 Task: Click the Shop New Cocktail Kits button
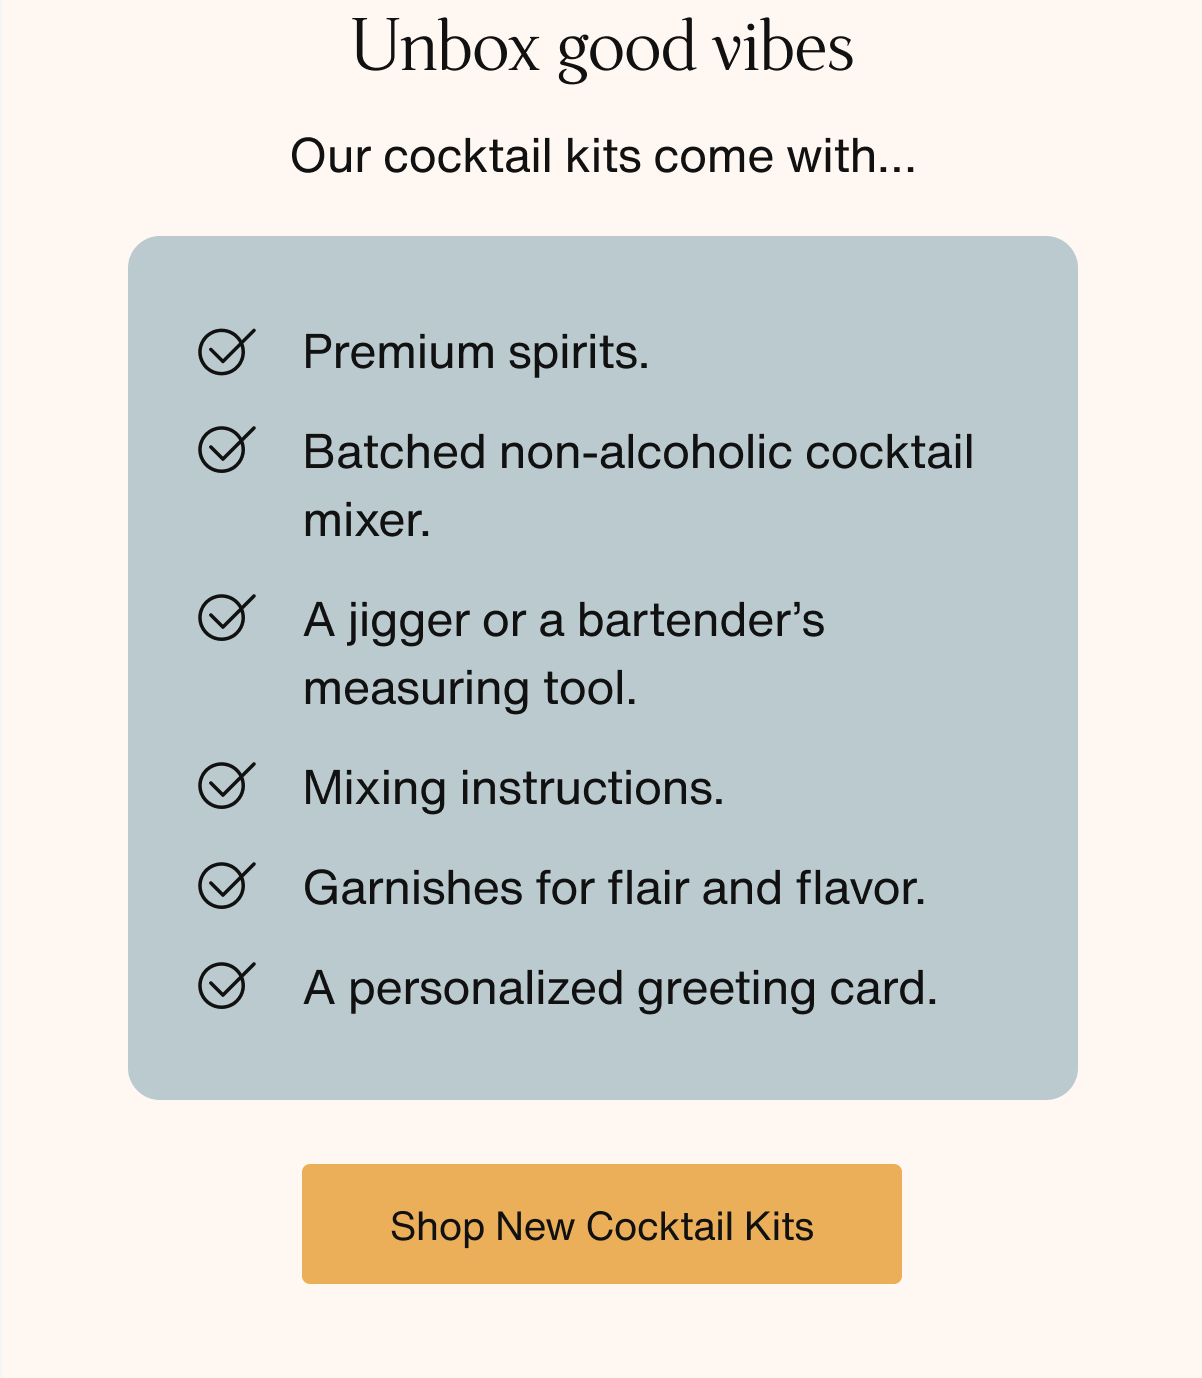[x=602, y=1224]
